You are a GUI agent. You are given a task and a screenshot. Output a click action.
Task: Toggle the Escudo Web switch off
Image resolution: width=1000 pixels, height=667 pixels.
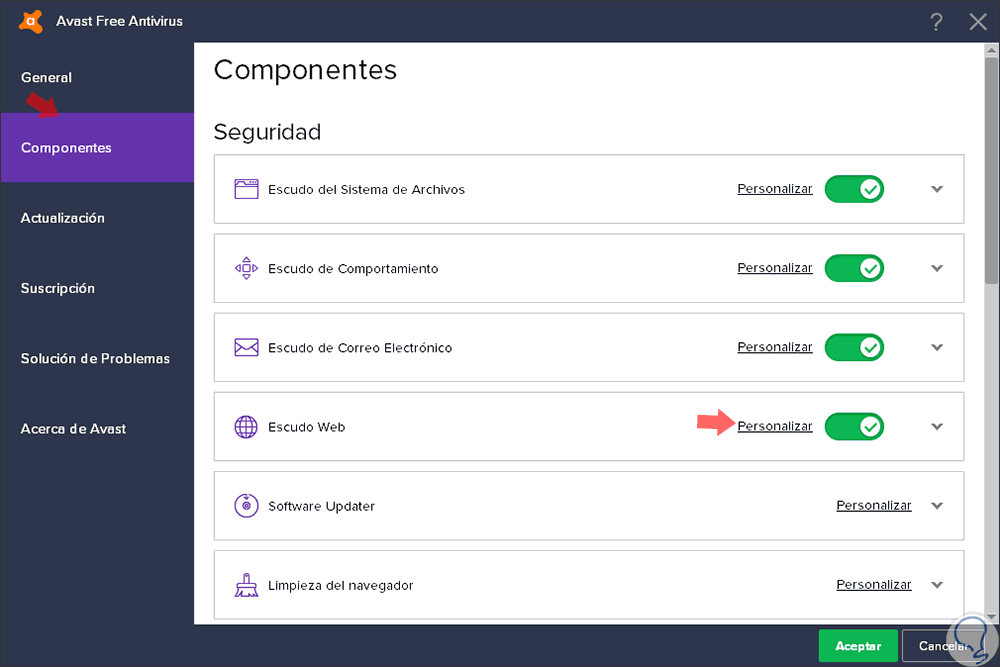854,427
